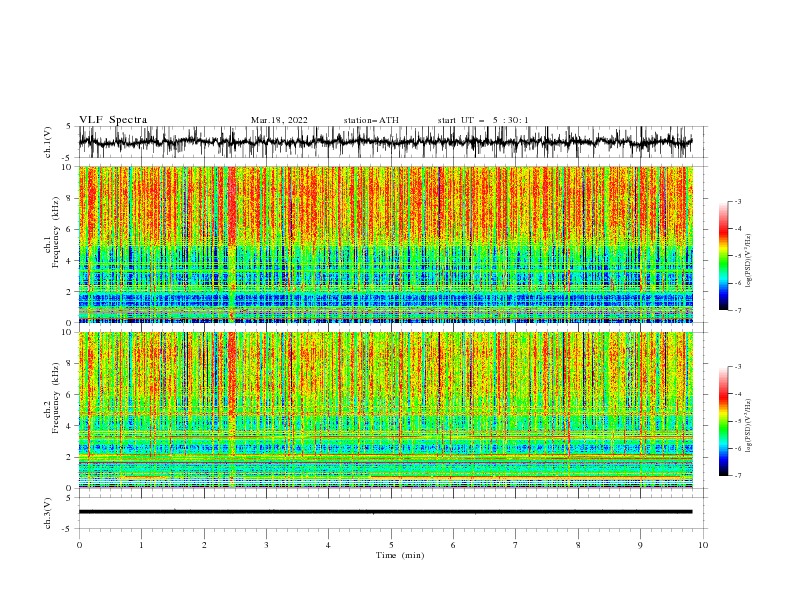The image size is (792, 612).
Task: Click the "VLF Spectra" plot title
Action: 113,120
